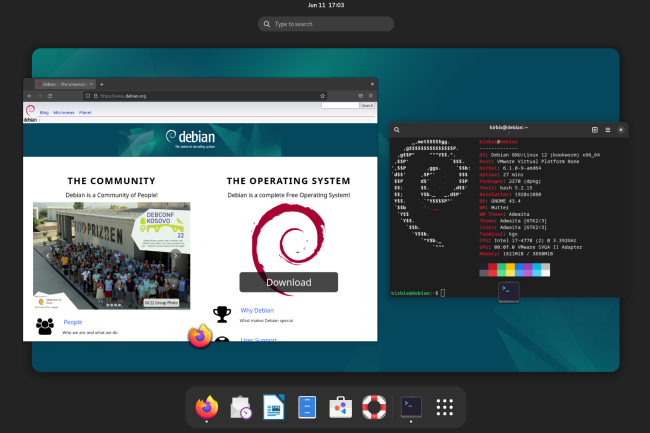Screen dimensions: 650x433
Task: Click the Type to search field
Action: click(x=325, y=23)
